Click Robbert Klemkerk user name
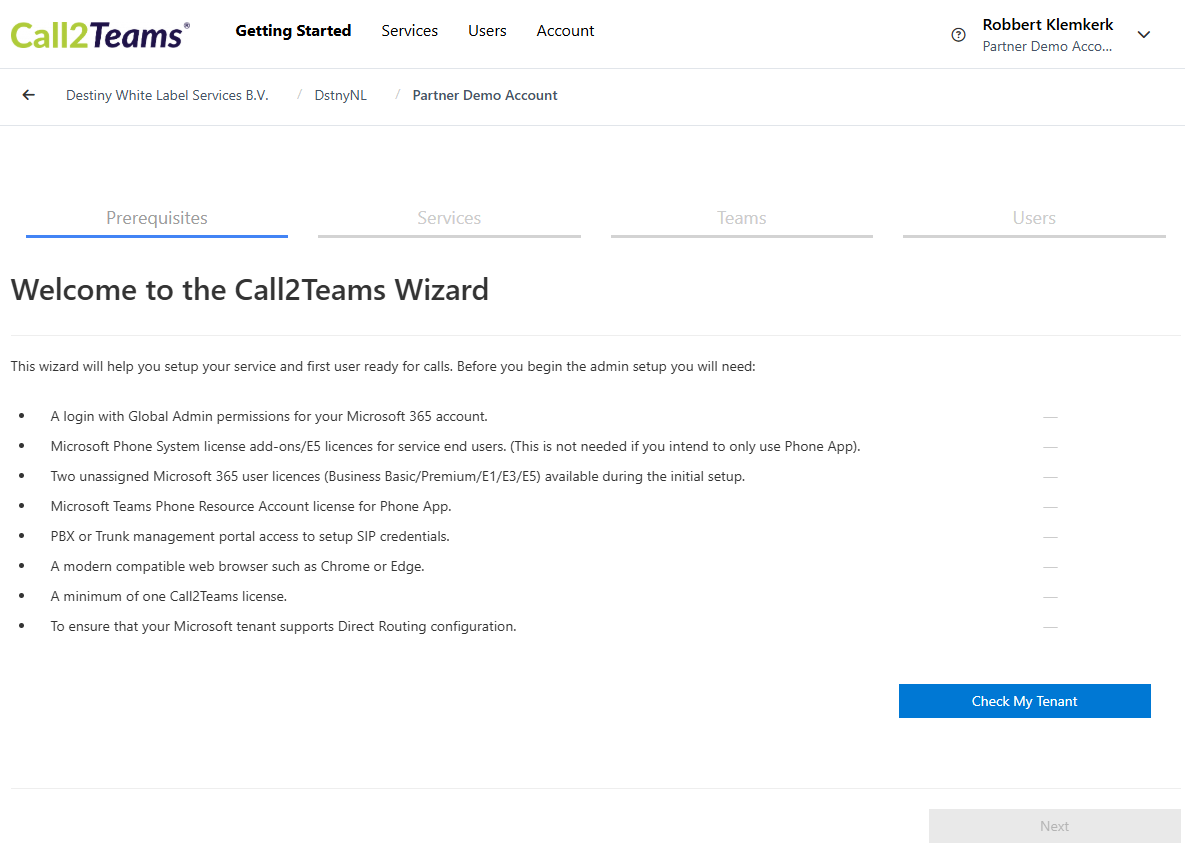The height and width of the screenshot is (846, 1185). [x=1047, y=25]
